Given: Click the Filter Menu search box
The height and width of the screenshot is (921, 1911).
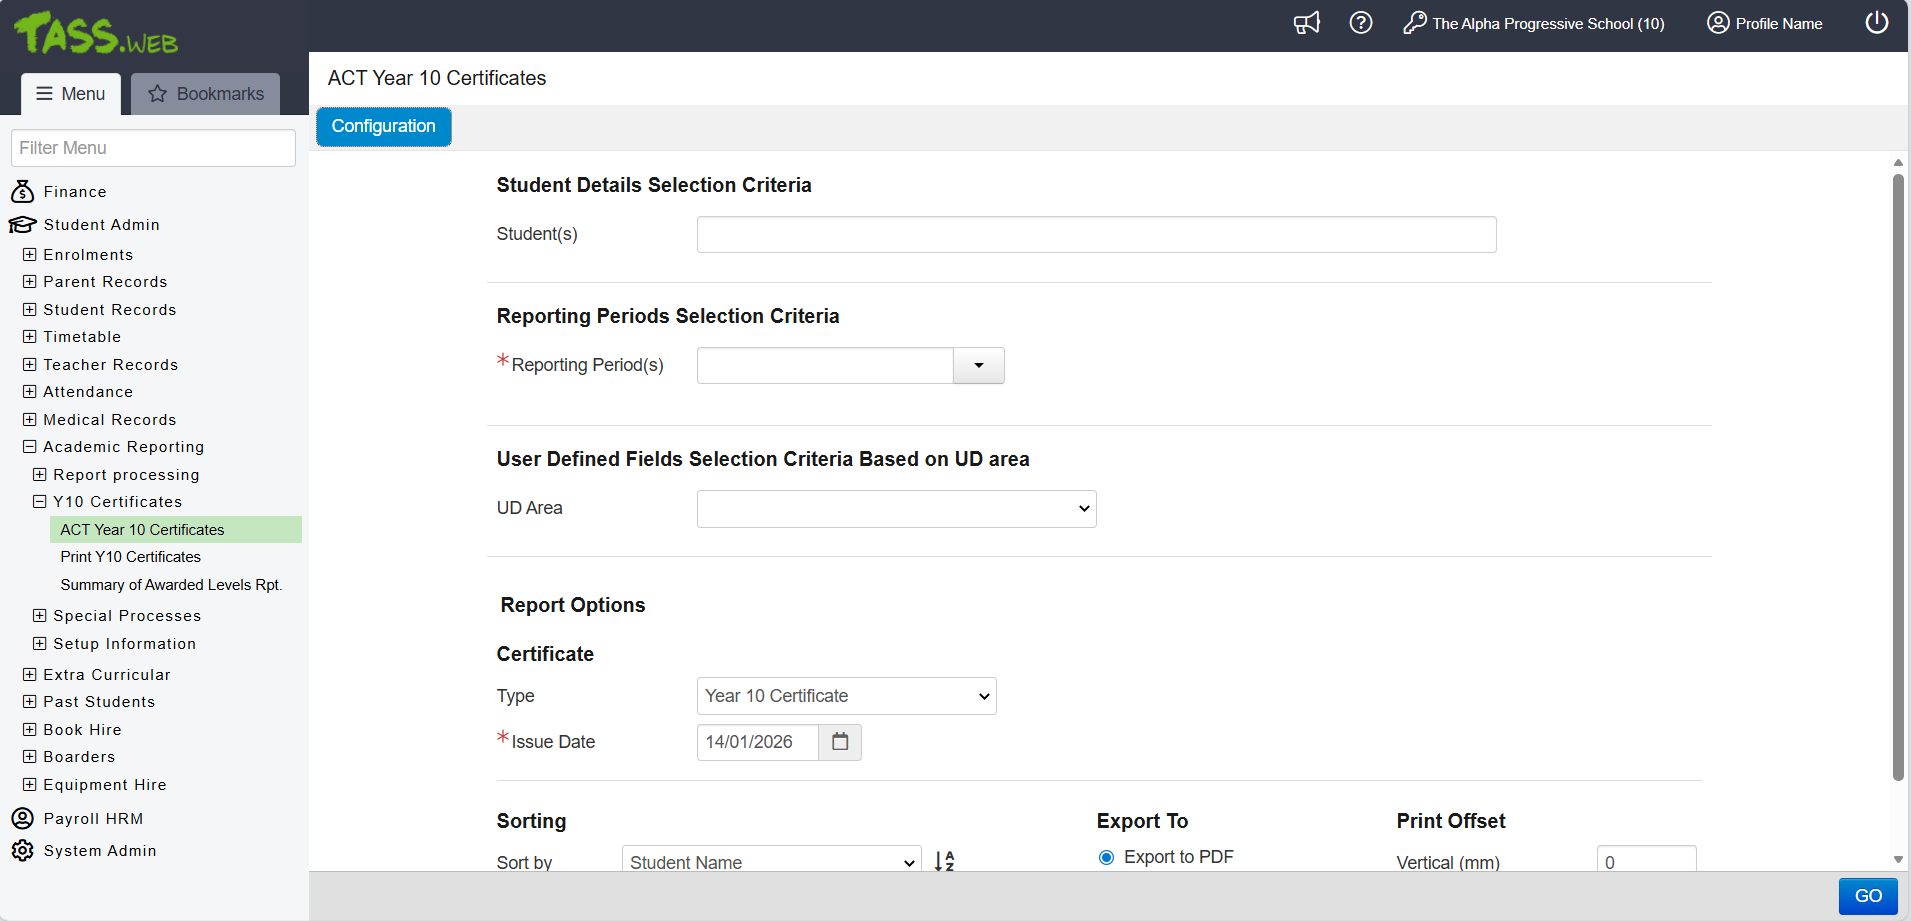Looking at the screenshot, I should (153, 148).
